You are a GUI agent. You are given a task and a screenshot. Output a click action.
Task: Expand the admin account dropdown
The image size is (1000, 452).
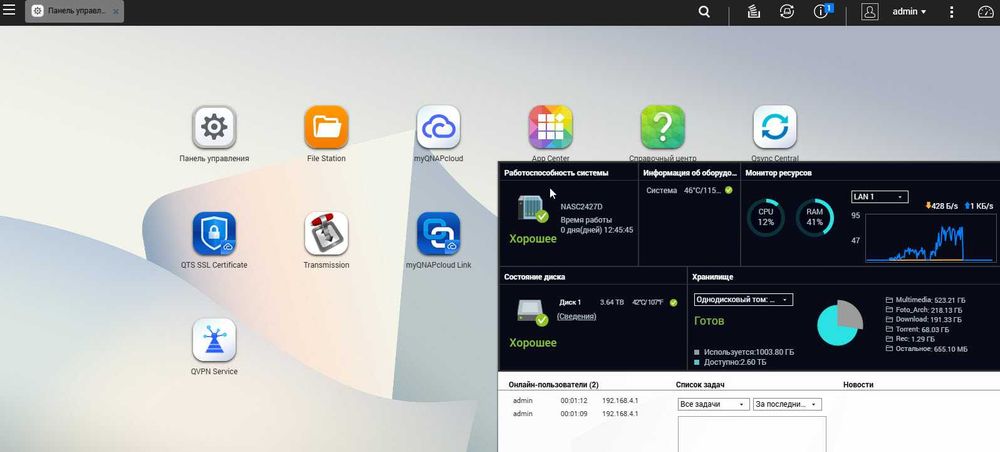[x=909, y=11]
